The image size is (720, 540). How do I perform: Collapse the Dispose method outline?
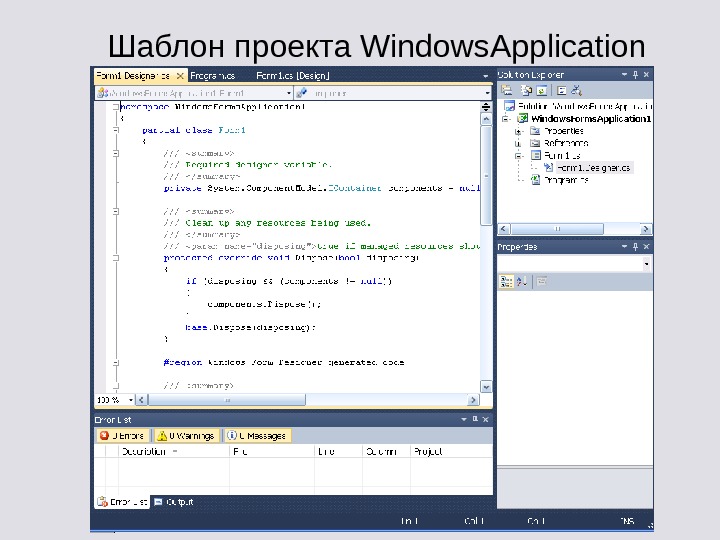click(x=116, y=258)
